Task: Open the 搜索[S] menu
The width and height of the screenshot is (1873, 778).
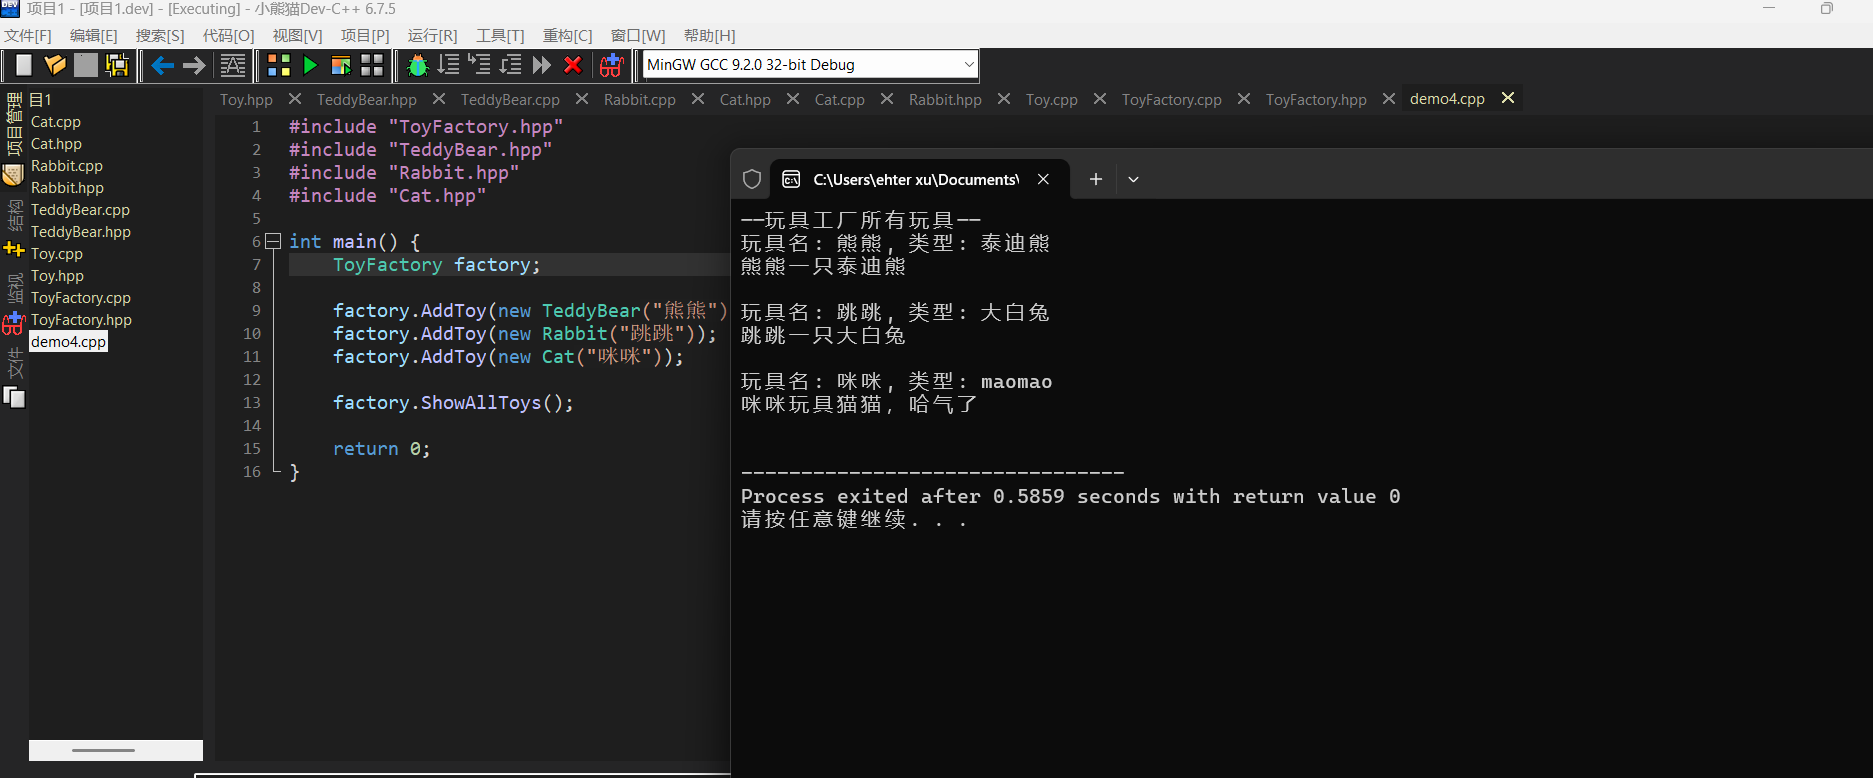Action: [160, 36]
